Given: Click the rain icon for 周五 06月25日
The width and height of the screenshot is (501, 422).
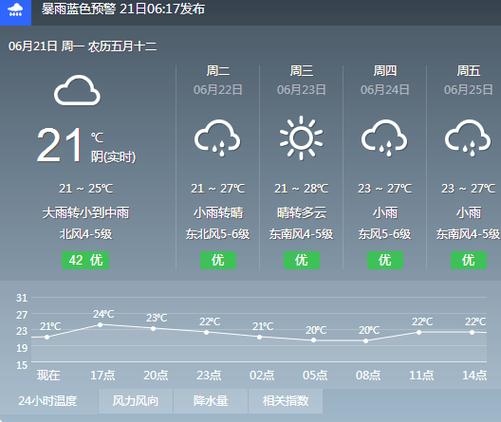Looking at the screenshot, I should (x=468, y=138).
